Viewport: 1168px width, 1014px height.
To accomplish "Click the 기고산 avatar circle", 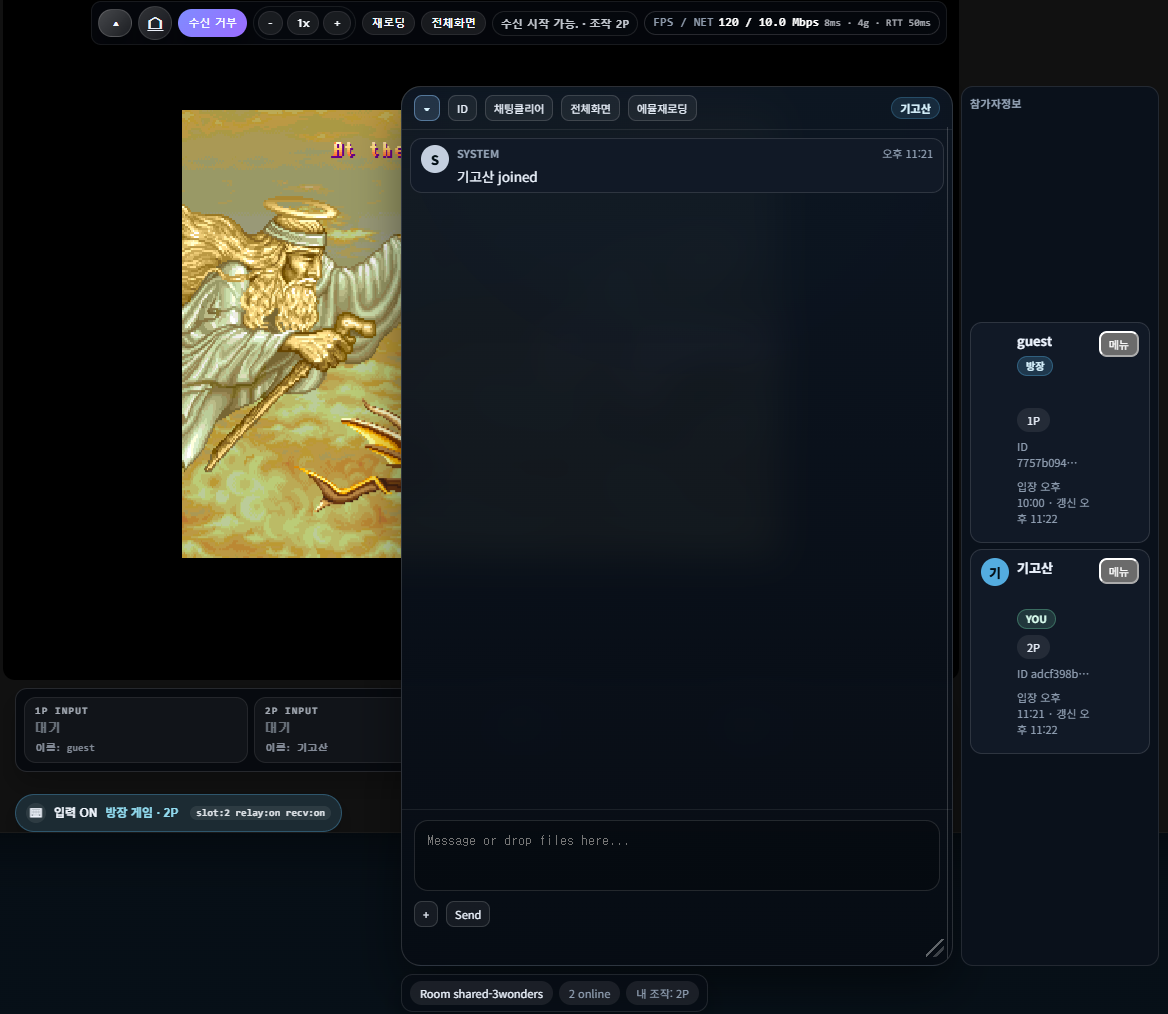I will (x=994, y=572).
